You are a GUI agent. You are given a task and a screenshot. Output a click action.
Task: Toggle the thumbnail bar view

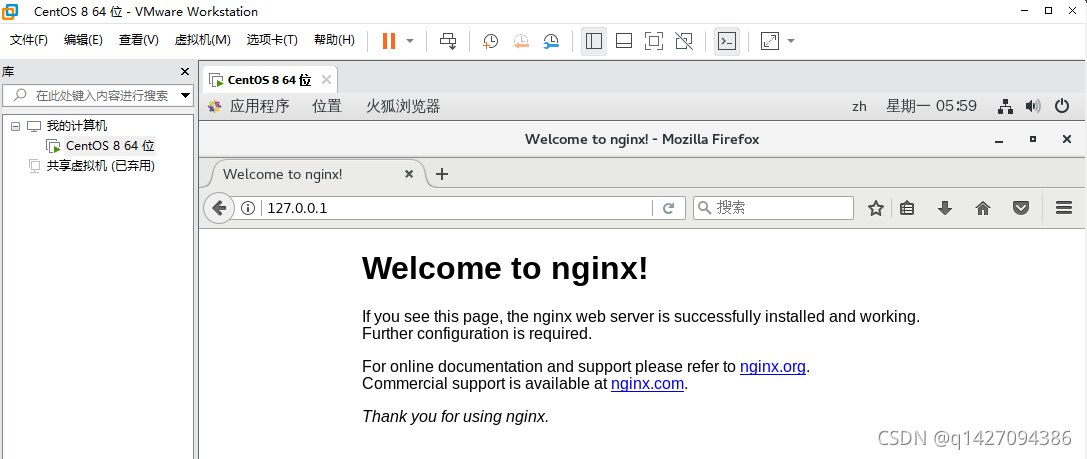624,42
